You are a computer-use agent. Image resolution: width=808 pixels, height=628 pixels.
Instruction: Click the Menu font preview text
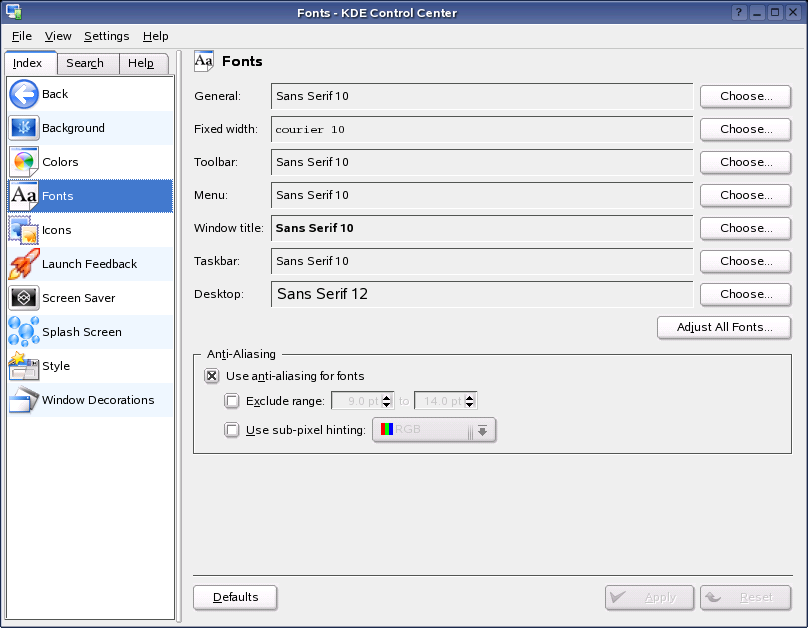[312, 195]
